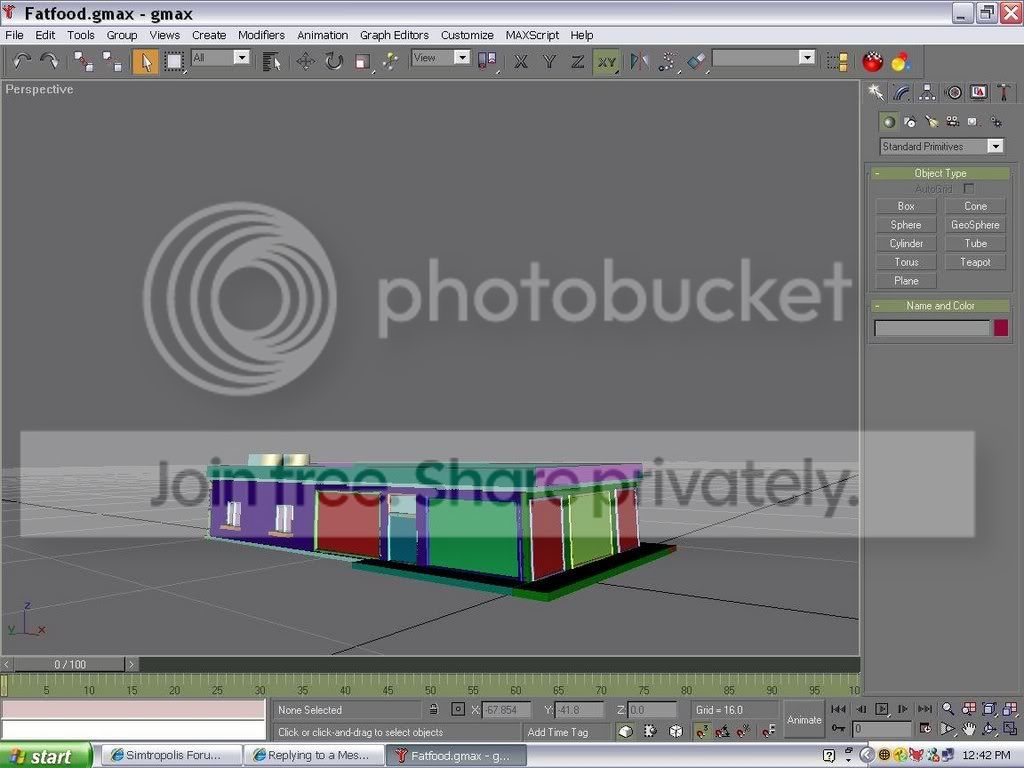Click the Align tool icon
The height and width of the screenshot is (768, 1024).
point(697,61)
